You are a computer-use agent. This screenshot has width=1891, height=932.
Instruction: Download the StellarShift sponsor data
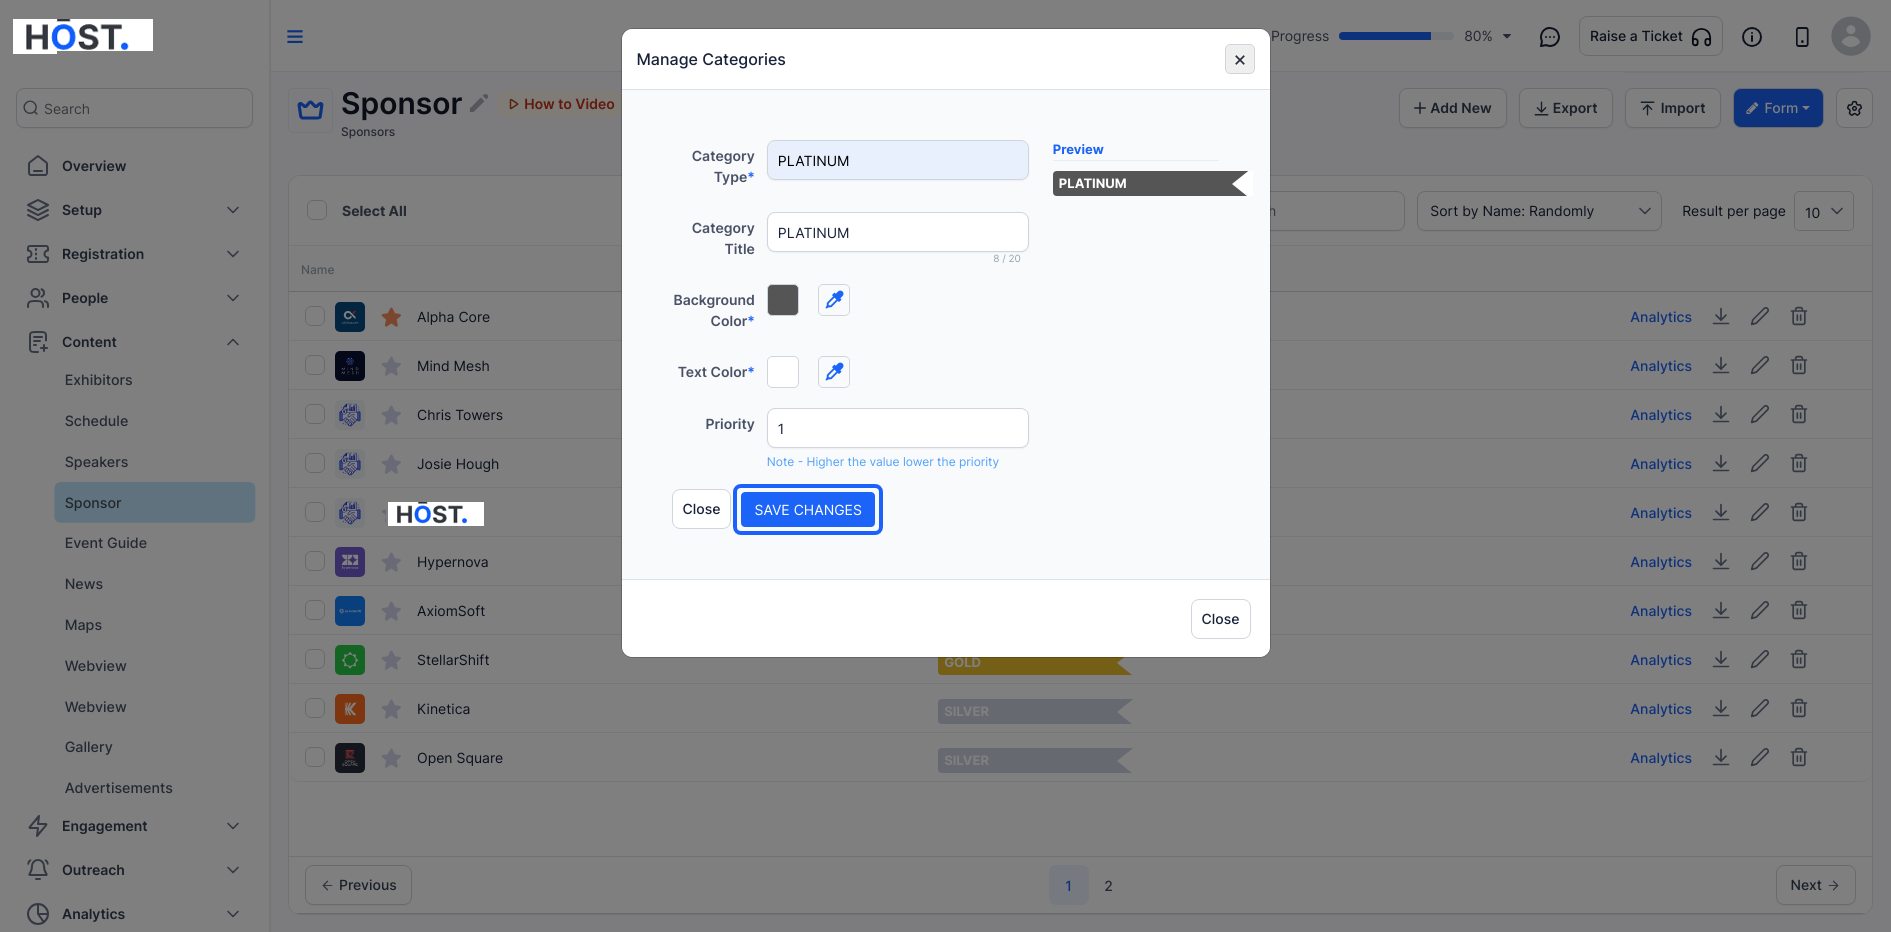tap(1721, 660)
